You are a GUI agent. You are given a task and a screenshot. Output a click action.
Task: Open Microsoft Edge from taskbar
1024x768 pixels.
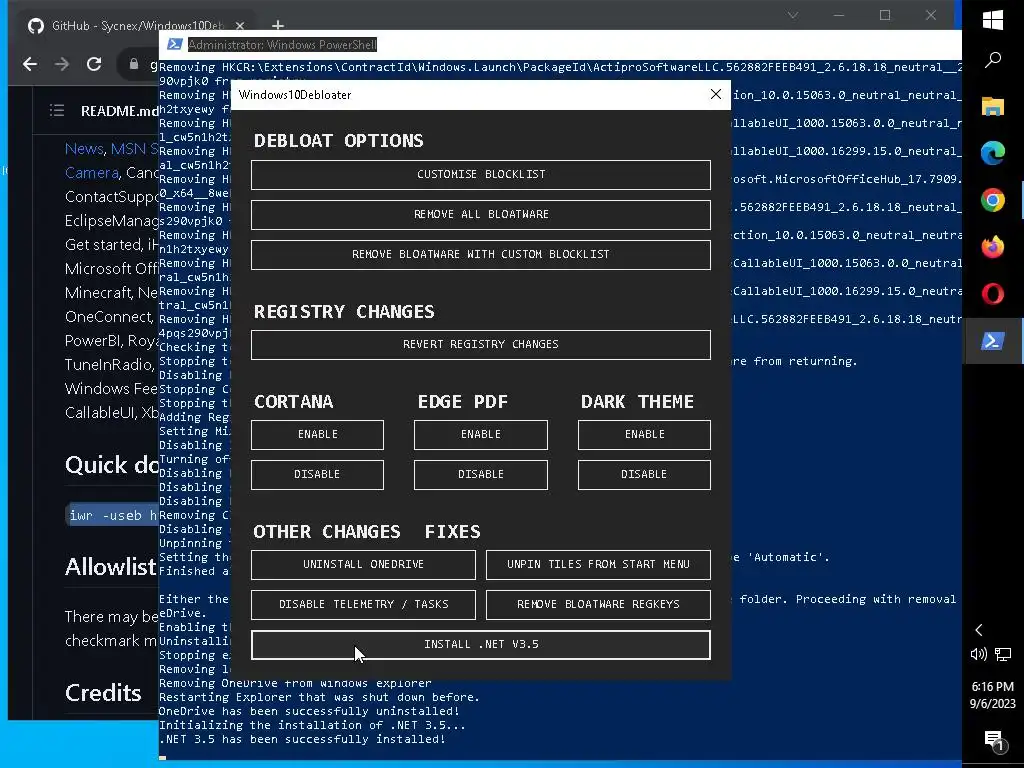pyautogui.click(x=993, y=153)
